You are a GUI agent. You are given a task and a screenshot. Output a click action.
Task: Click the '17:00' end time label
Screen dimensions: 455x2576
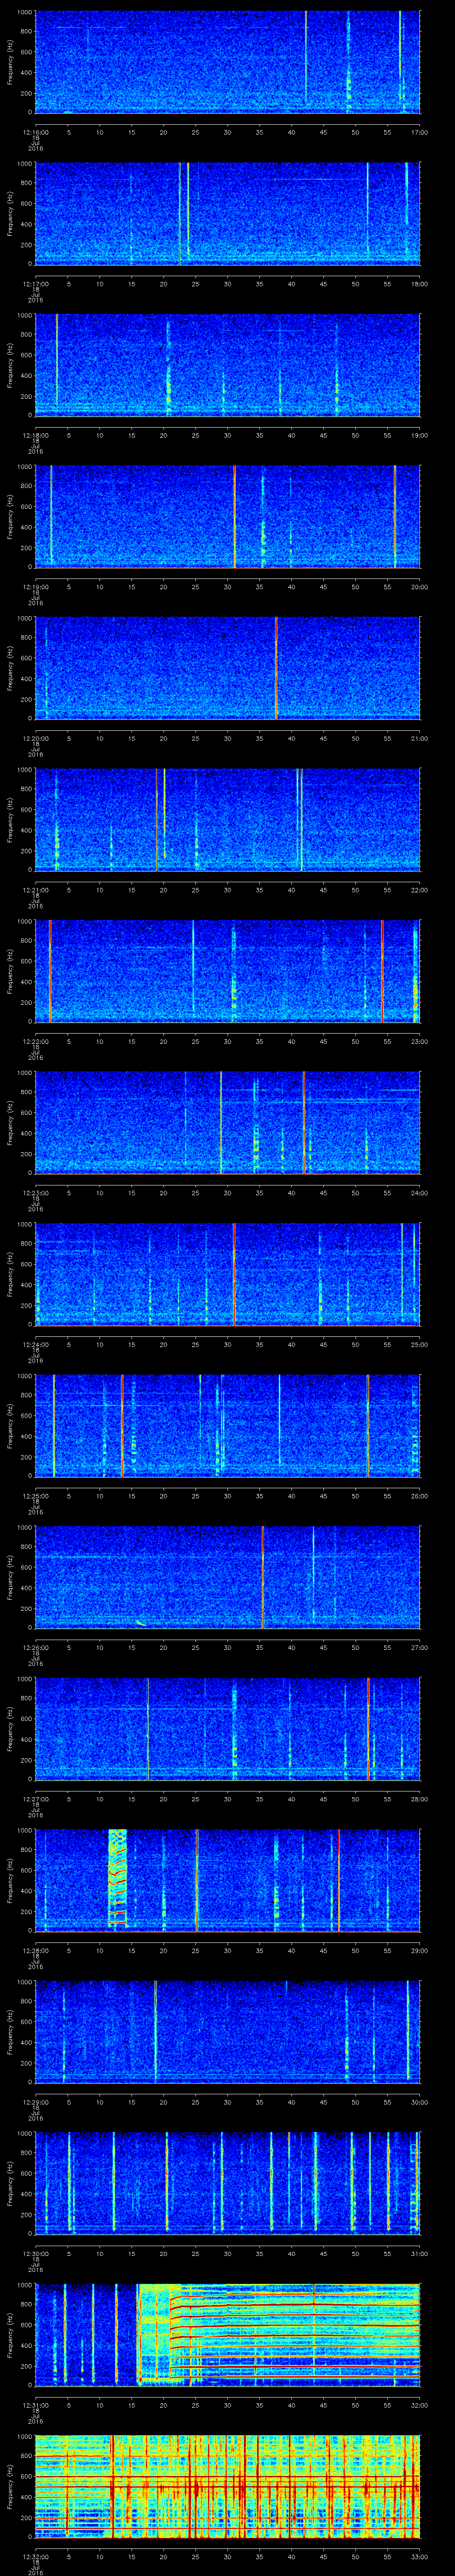tap(419, 131)
